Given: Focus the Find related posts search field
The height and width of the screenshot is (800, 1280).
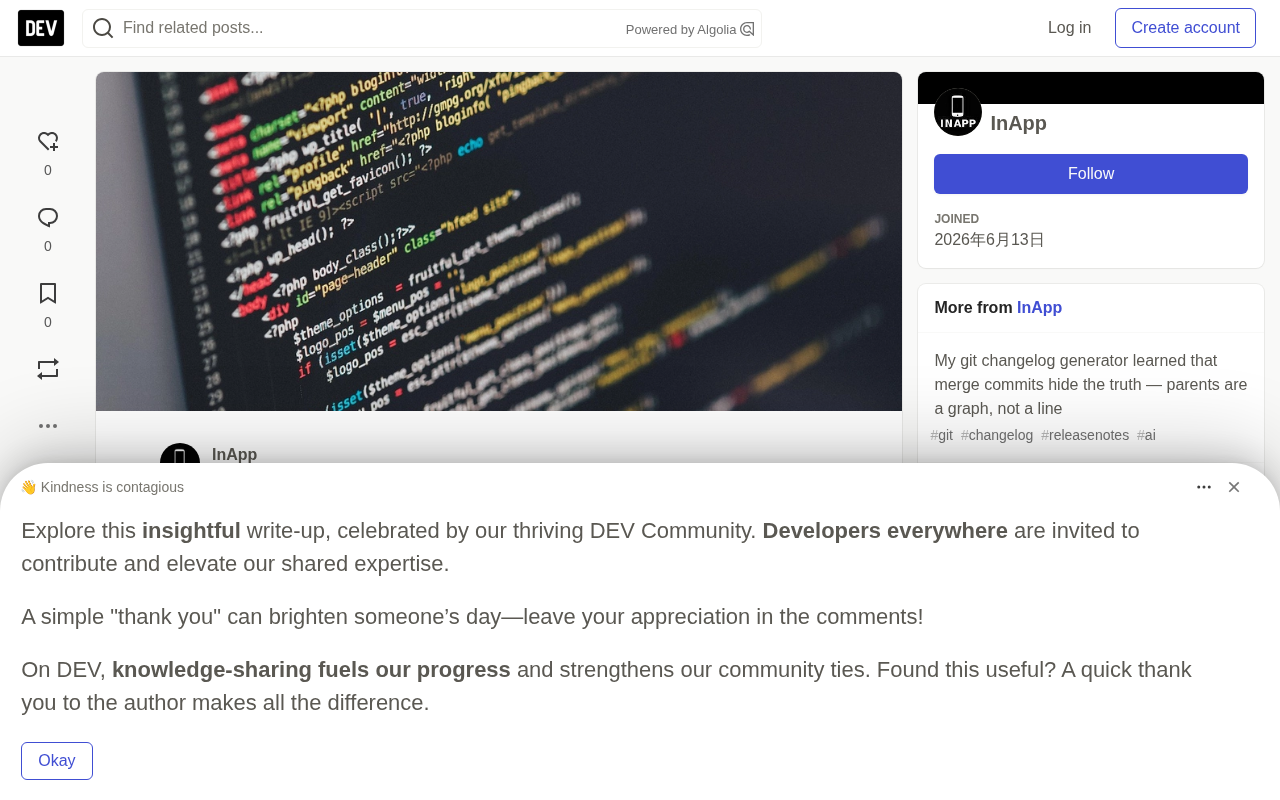Looking at the screenshot, I should tap(370, 28).
